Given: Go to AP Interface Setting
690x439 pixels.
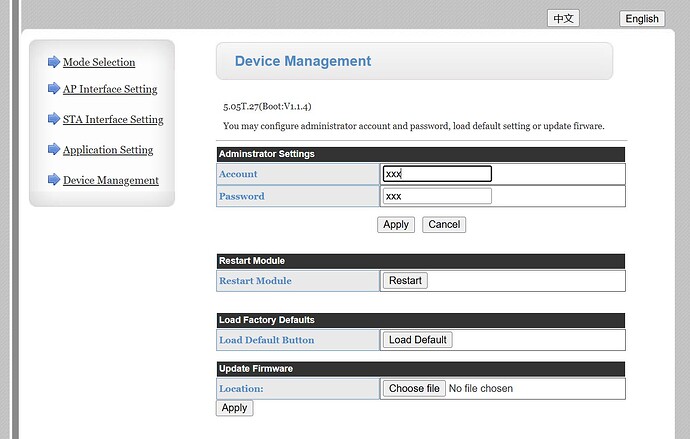Looking at the screenshot, I should coord(110,89).
